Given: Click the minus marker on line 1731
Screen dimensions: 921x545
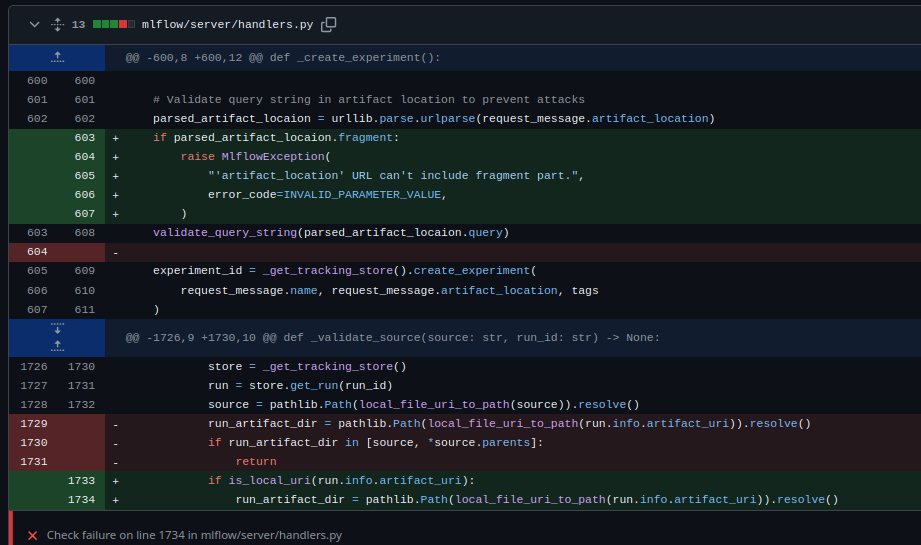Looking at the screenshot, I should [116, 462].
